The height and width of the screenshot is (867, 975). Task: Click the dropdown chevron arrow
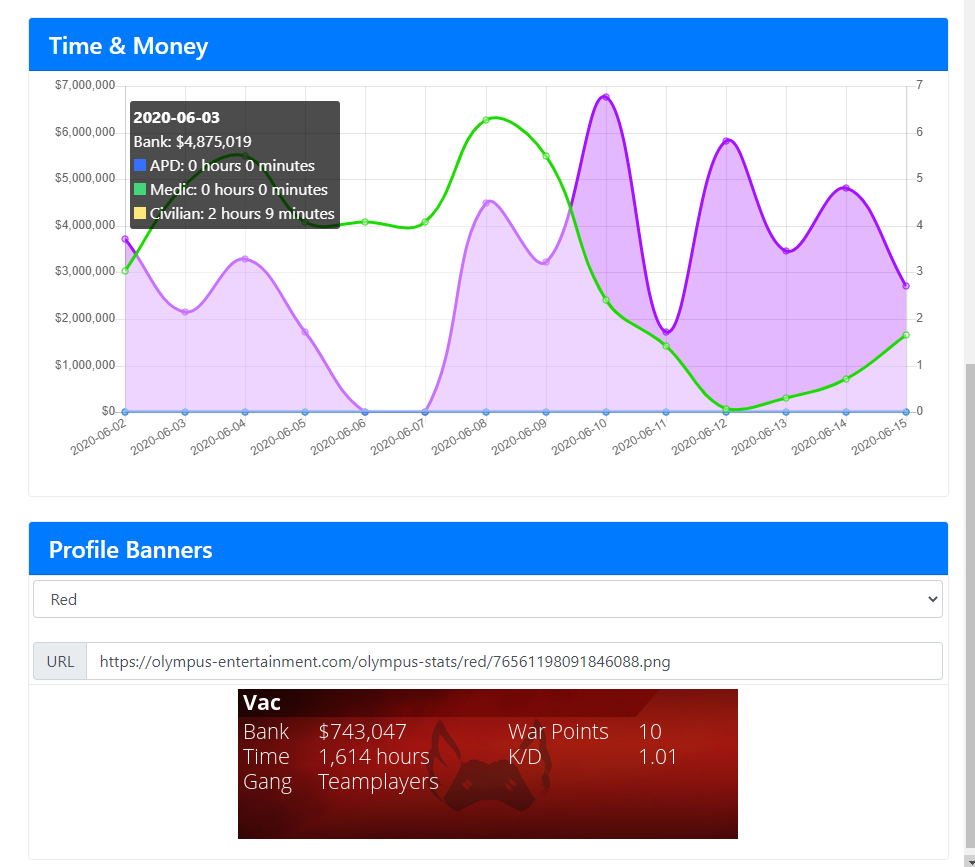[932, 599]
